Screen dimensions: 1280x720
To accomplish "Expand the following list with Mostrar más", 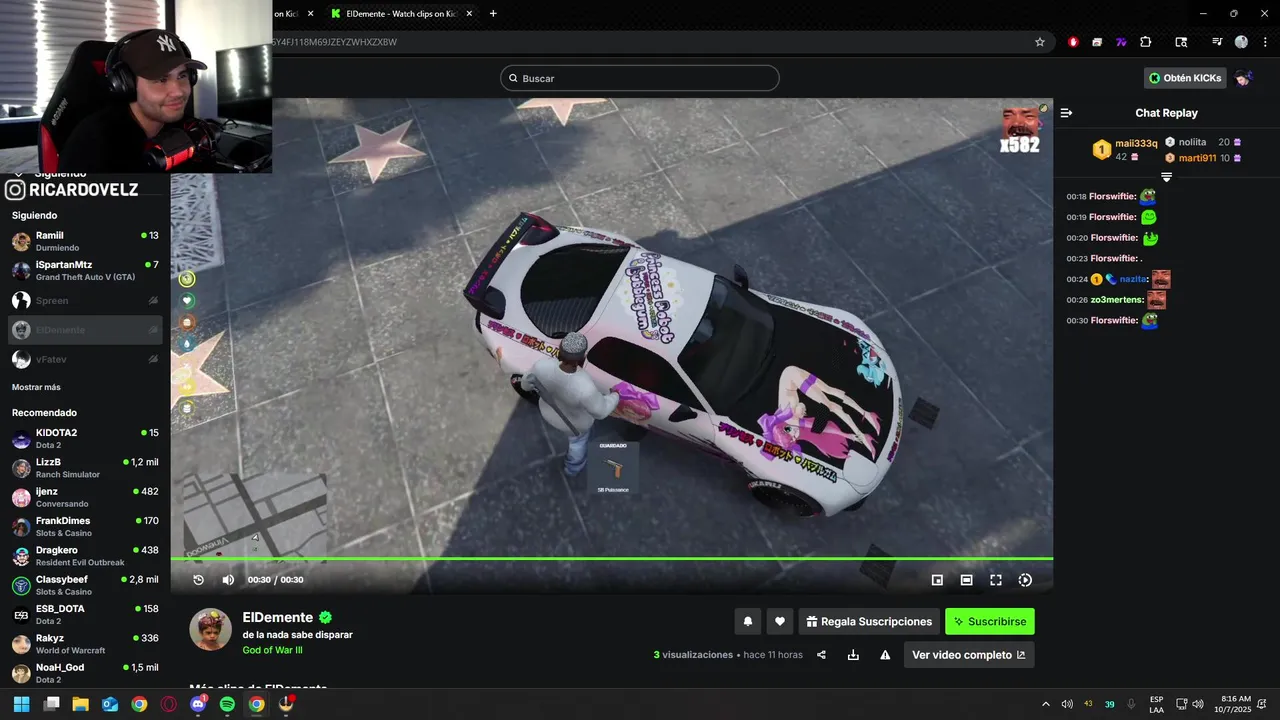I will click(36, 387).
